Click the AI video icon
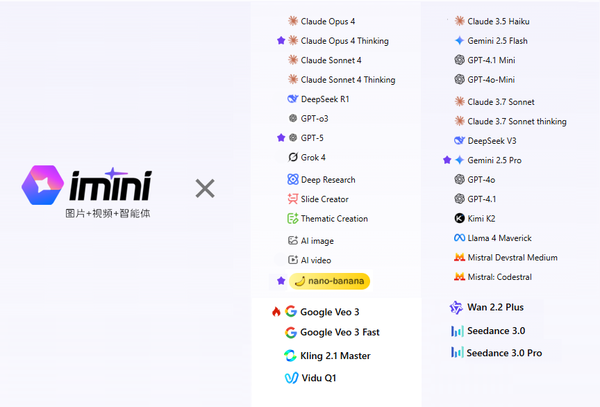 [293, 260]
